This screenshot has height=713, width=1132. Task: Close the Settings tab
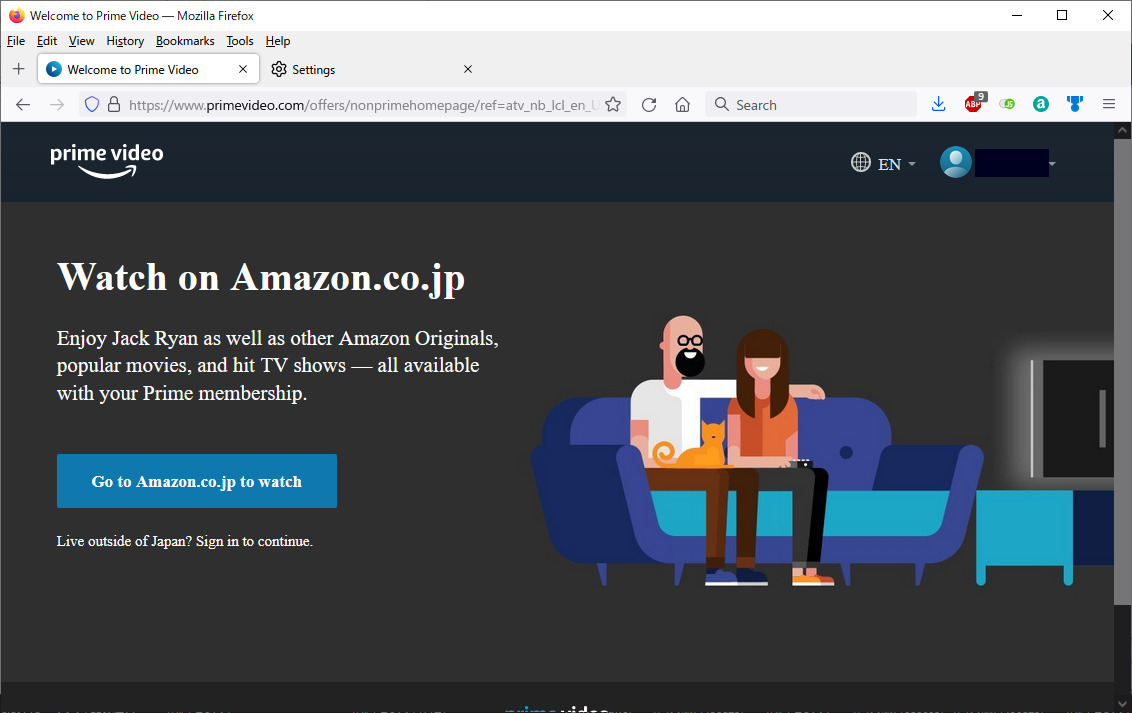point(468,69)
